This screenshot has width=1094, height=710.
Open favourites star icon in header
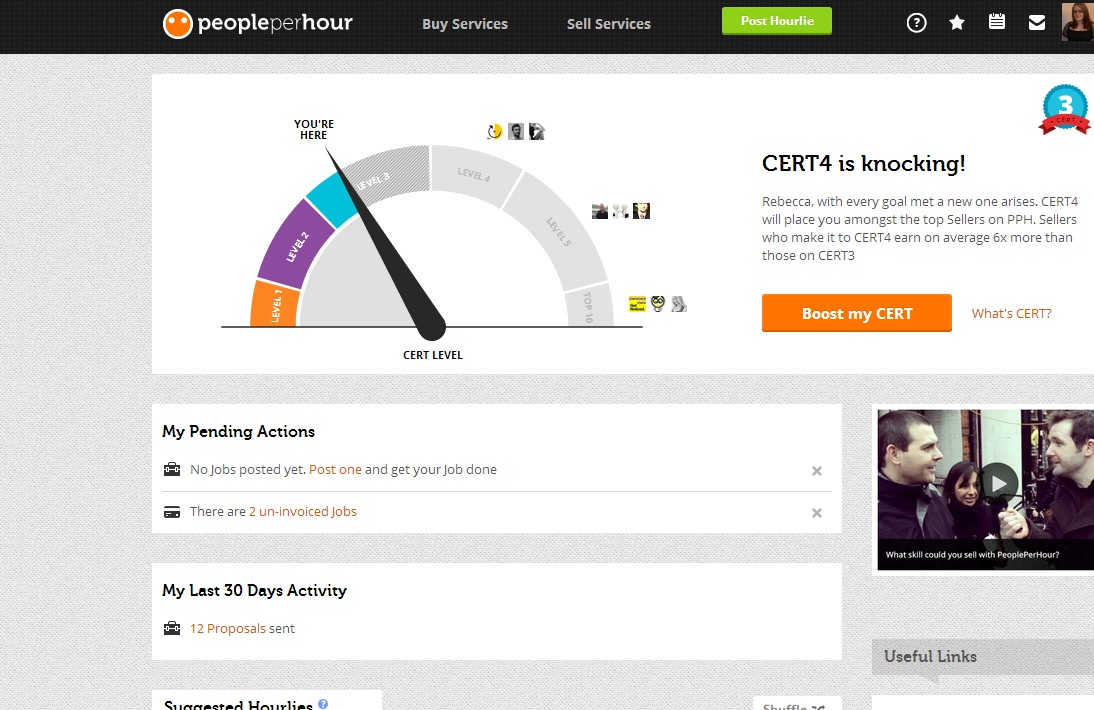(x=957, y=23)
